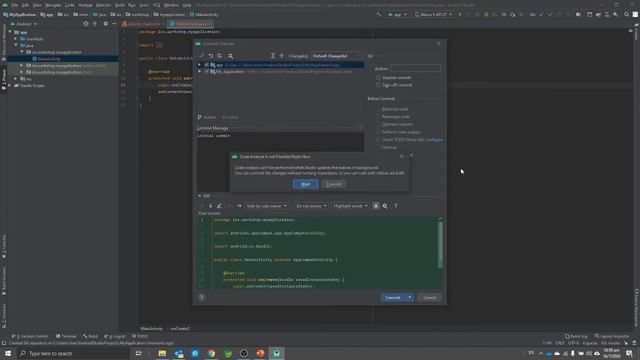Click the Expand All icon in the commit dialog toolbar

[x=273, y=56]
